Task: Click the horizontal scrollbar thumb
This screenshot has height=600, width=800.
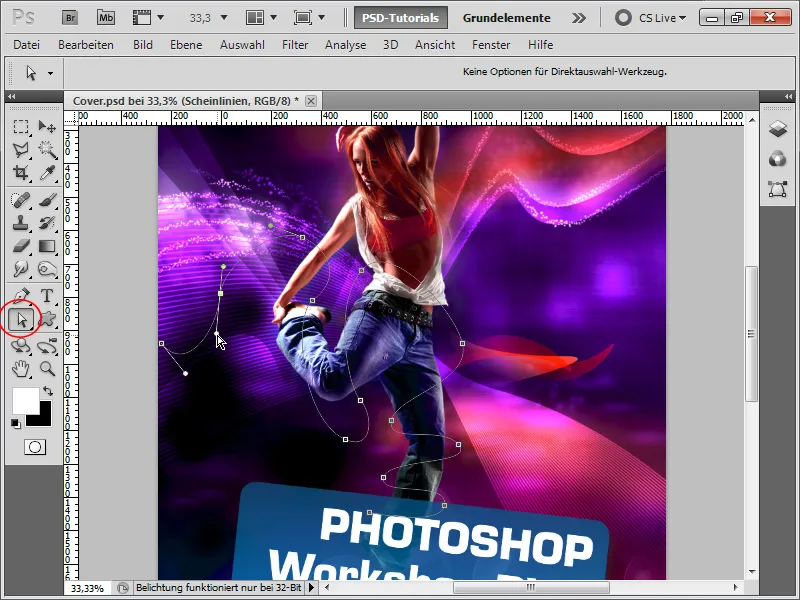Action: click(x=531, y=587)
